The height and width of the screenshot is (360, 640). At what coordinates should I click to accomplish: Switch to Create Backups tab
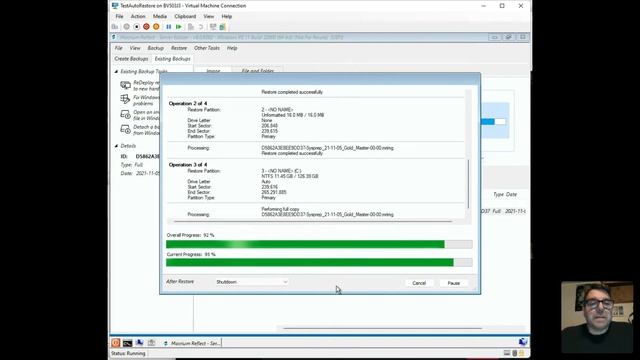131,59
